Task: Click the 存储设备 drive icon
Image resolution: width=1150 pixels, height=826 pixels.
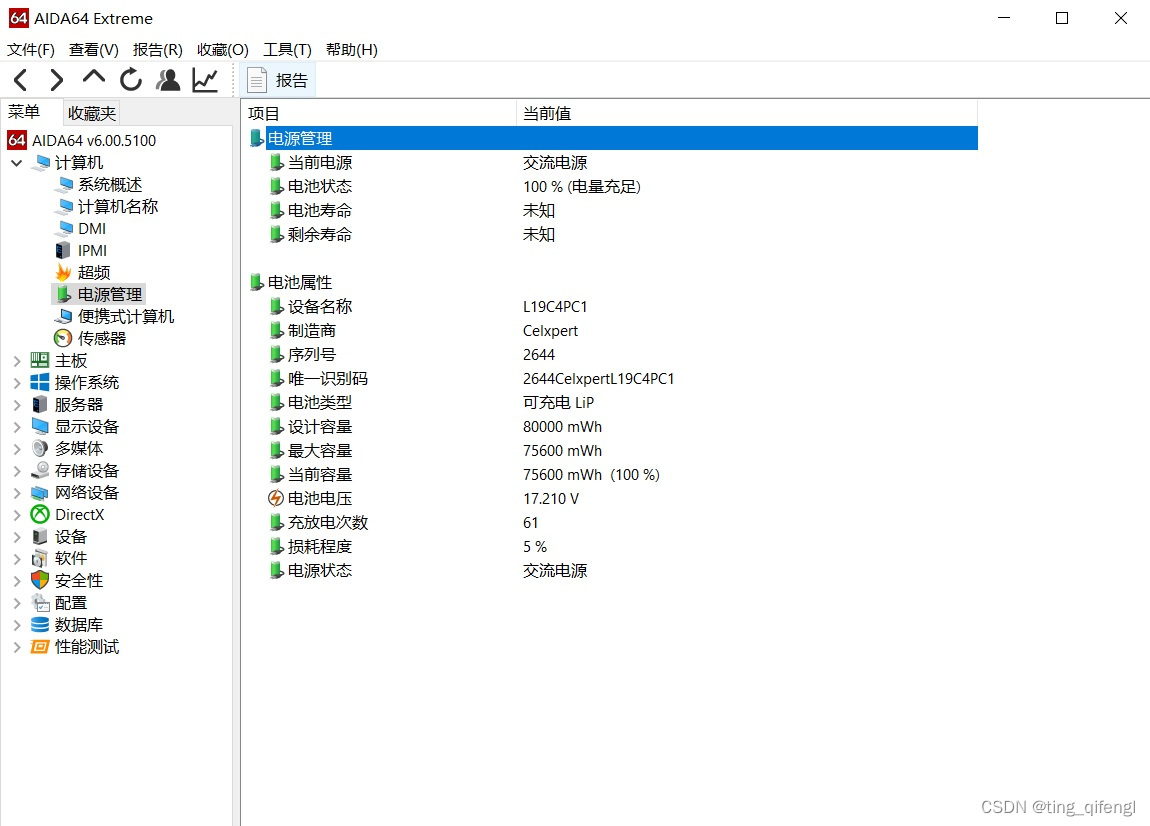Action: click(x=40, y=470)
